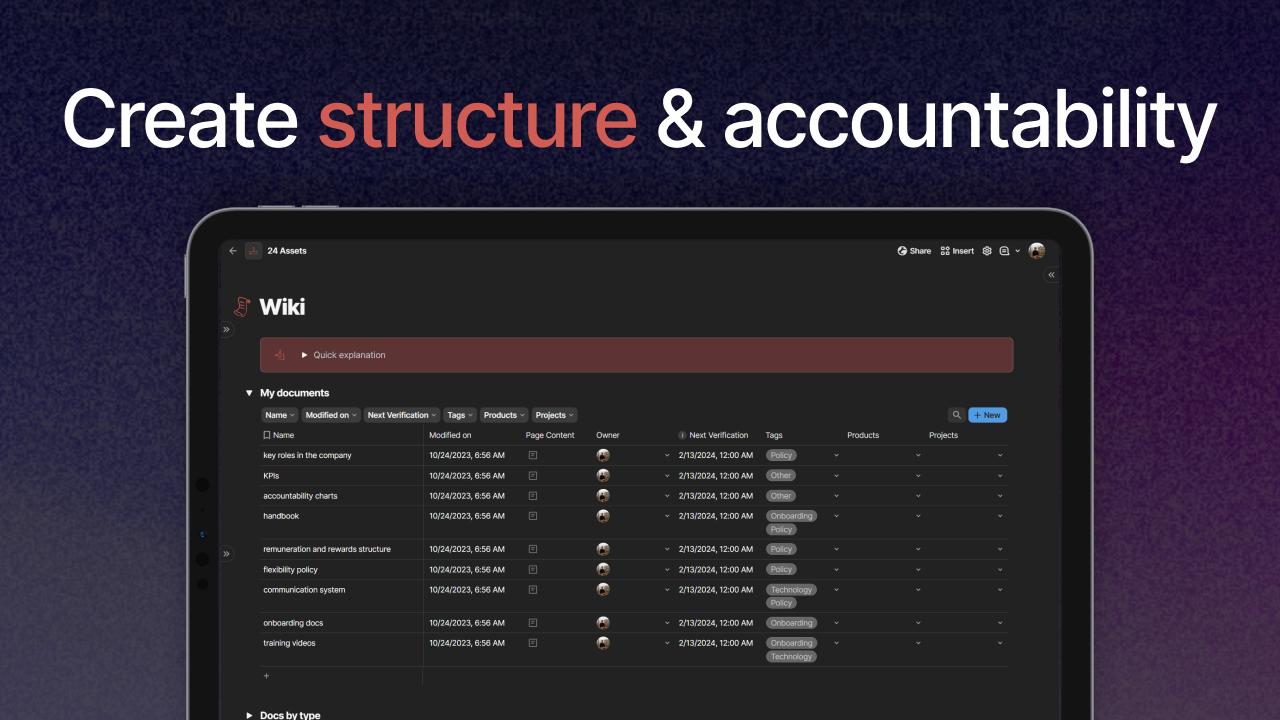Screen dimensions: 1280x720
Task: Open the Products filter dropdown
Action: 504,415
